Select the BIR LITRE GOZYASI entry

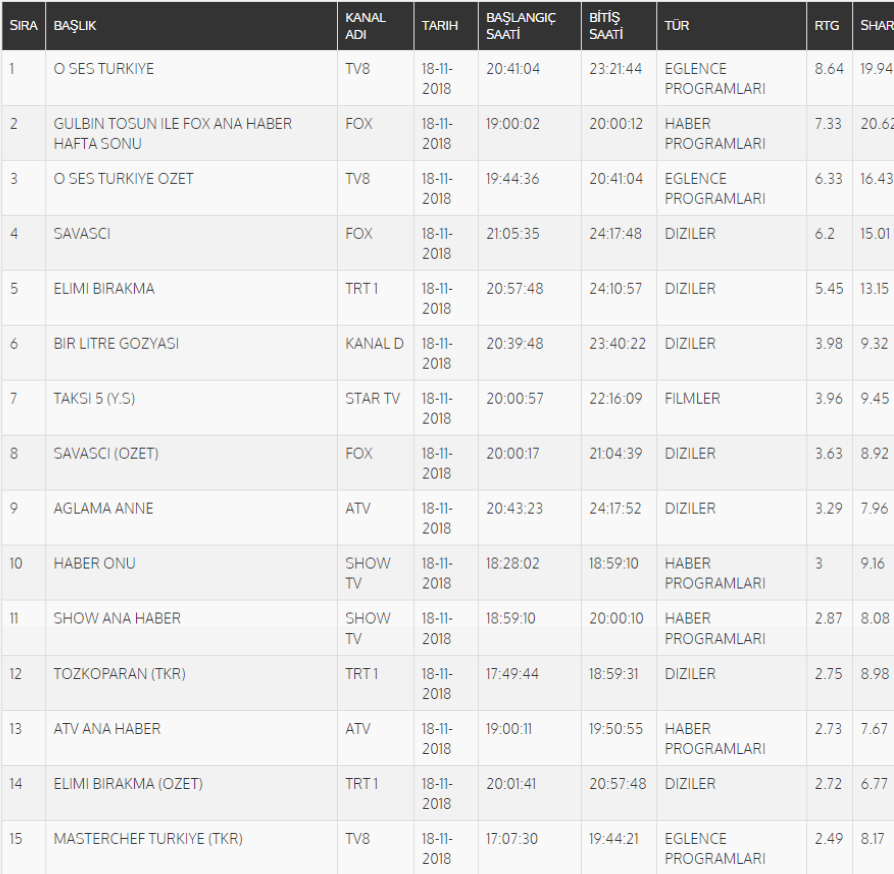pos(116,344)
